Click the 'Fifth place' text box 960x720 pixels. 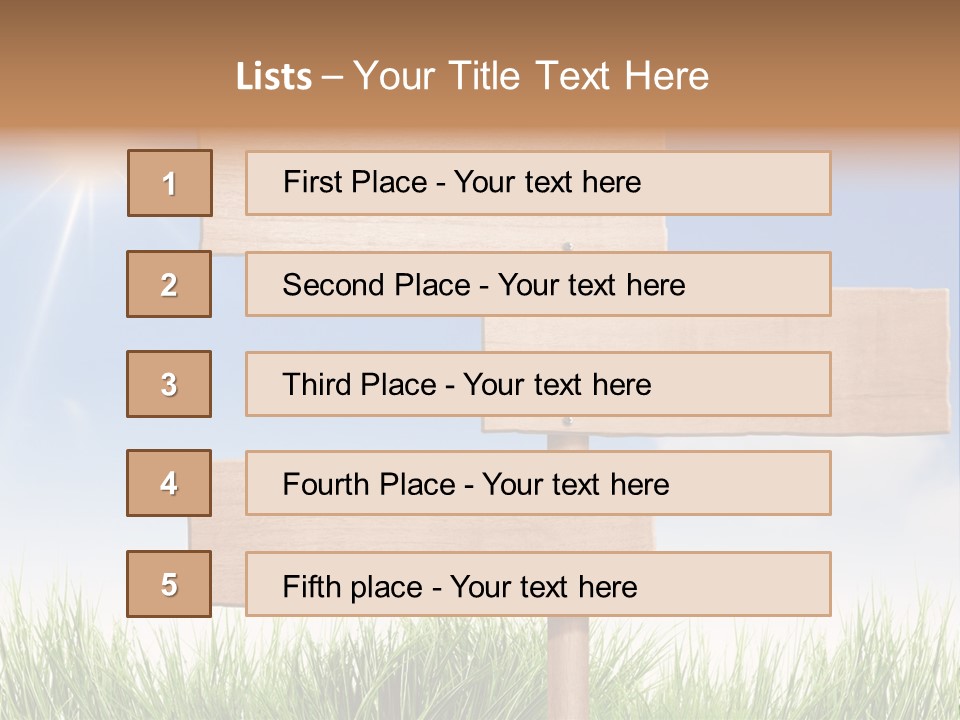[538, 584]
